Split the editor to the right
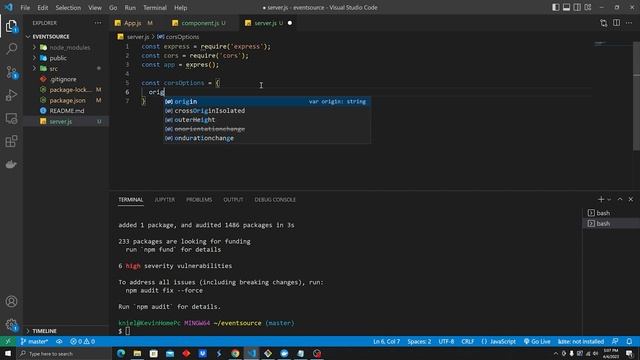This screenshot has height=360, width=640. click(x=616, y=23)
